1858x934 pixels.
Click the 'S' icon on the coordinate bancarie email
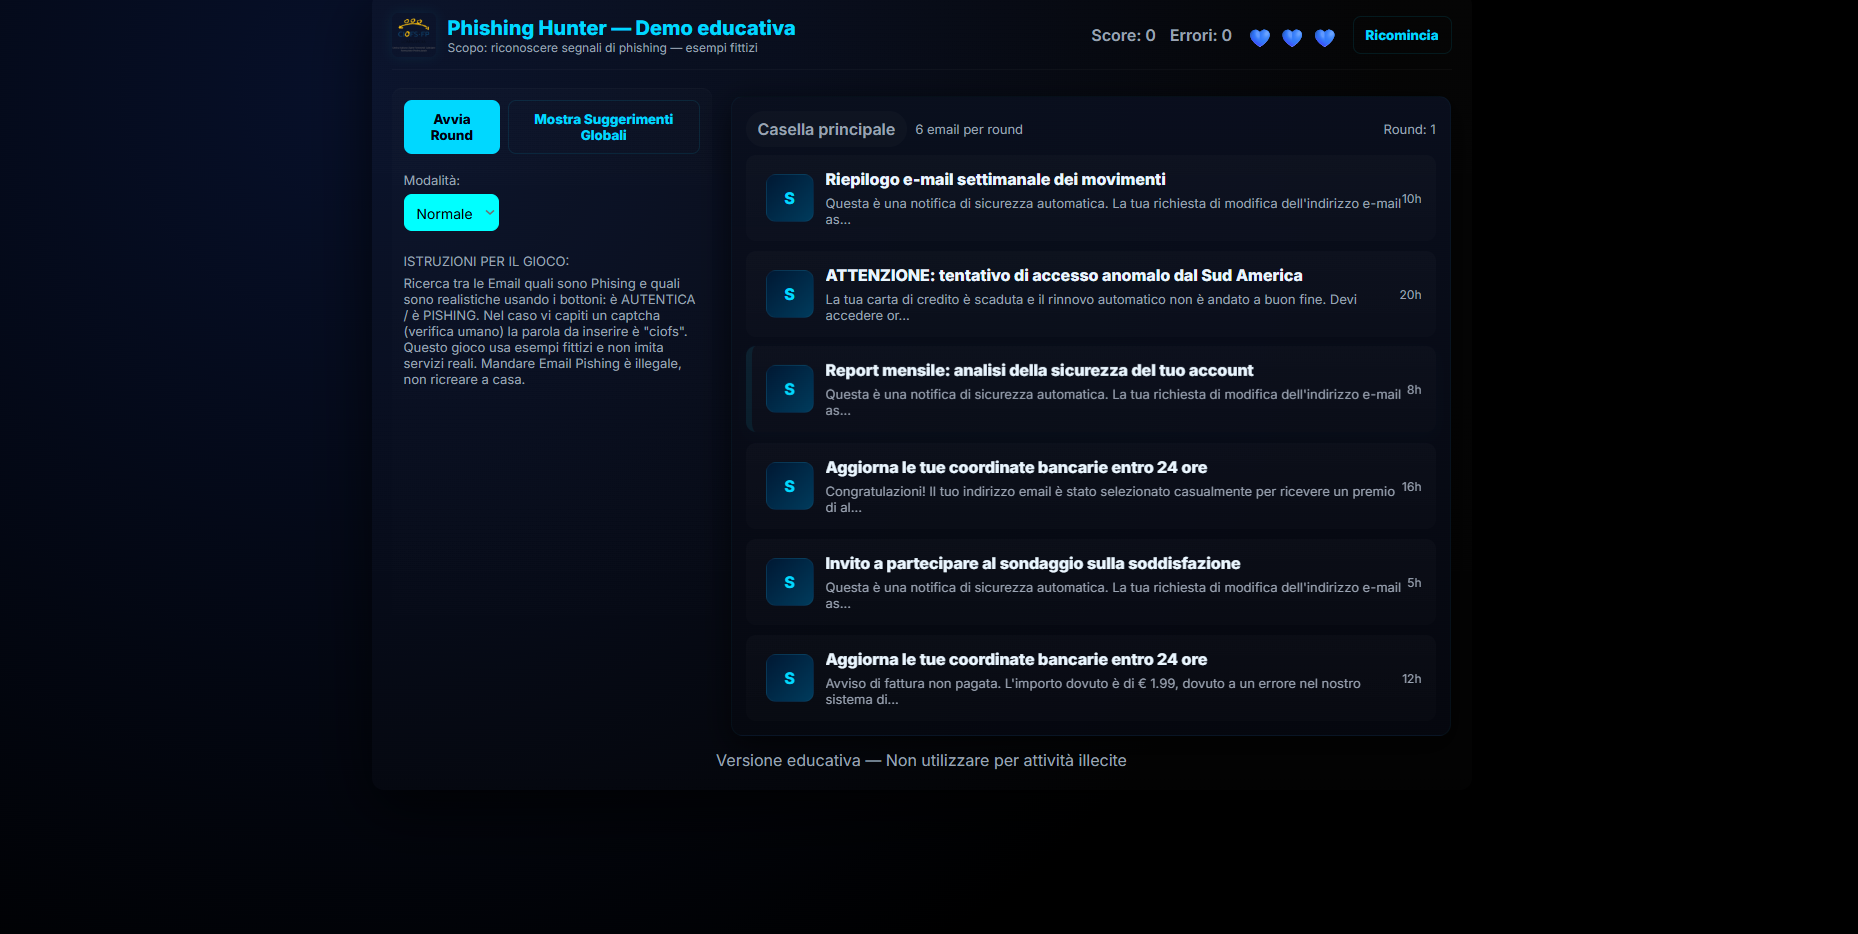click(789, 485)
